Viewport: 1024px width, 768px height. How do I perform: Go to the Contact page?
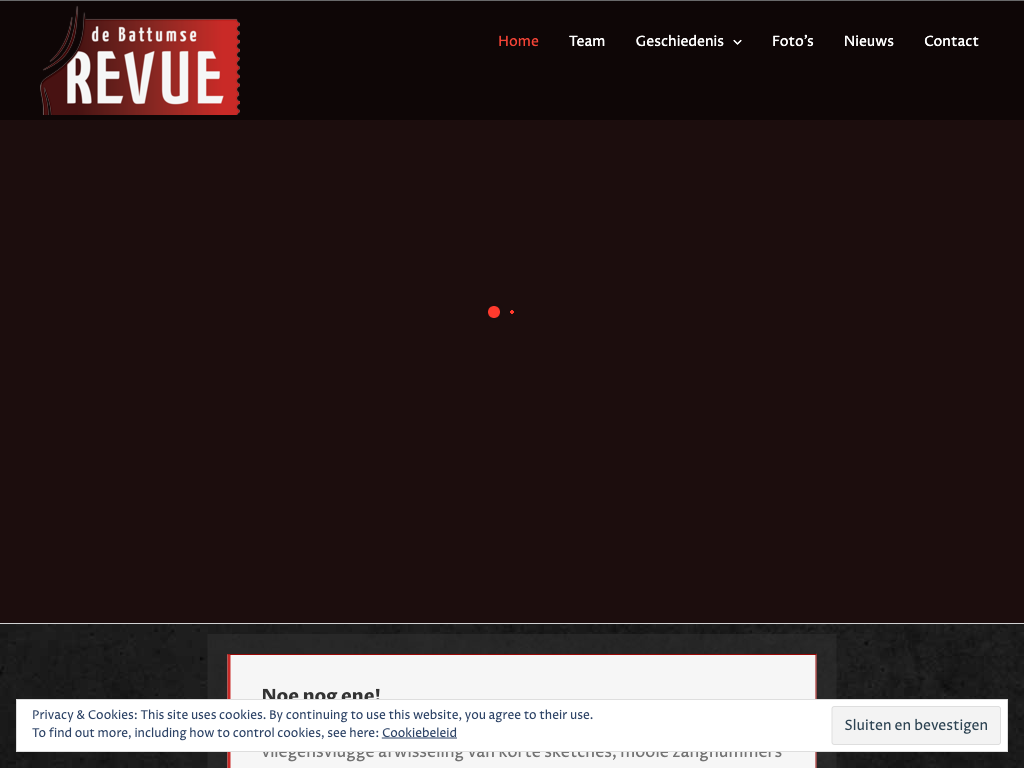[951, 41]
